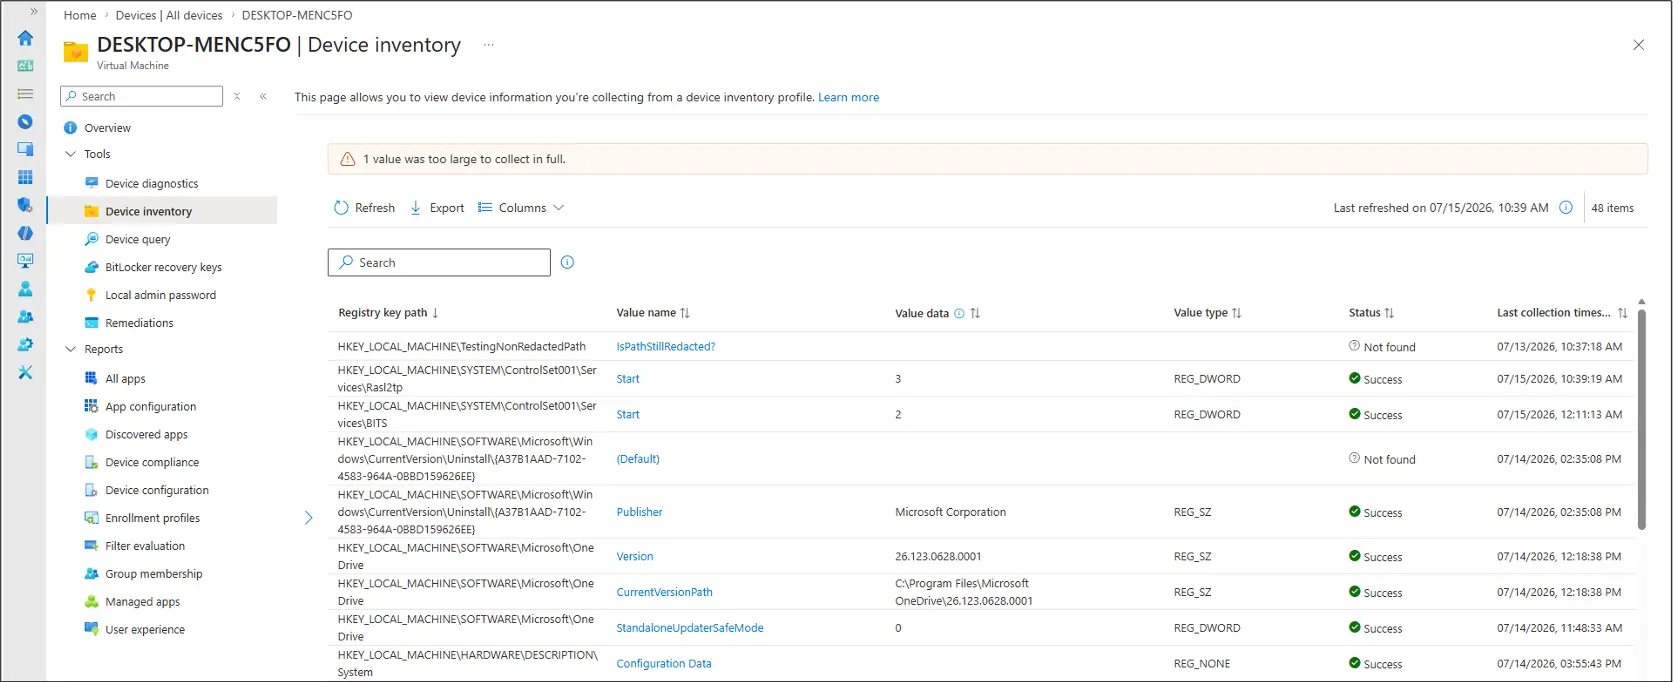
Task: Open Device configuration report
Action: (x=157, y=490)
